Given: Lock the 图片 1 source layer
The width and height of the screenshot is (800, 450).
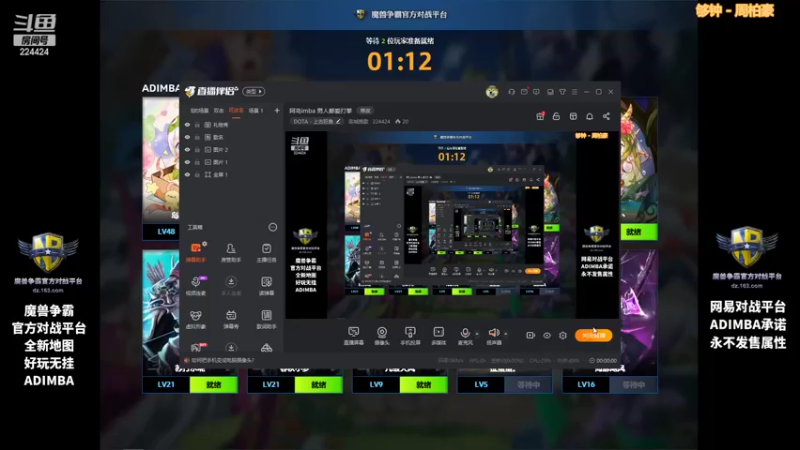Looking at the screenshot, I should coord(197,162).
